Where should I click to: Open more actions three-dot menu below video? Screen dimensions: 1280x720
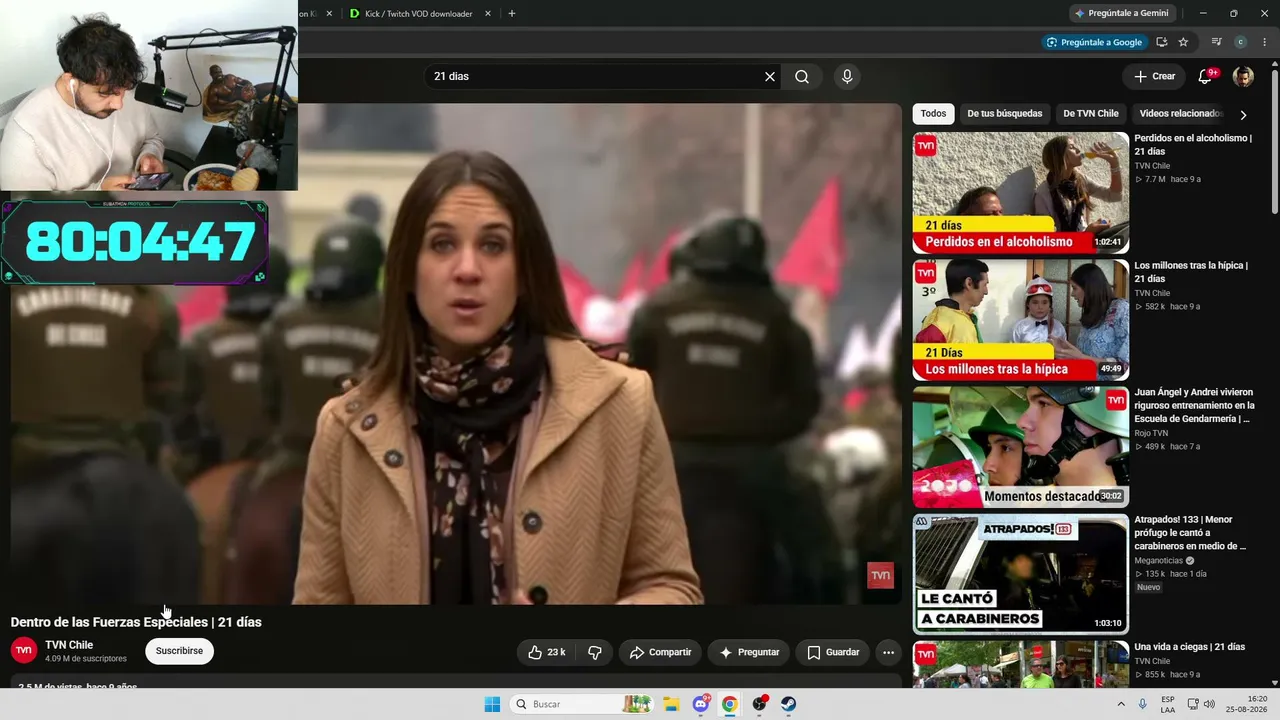[888, 652]
